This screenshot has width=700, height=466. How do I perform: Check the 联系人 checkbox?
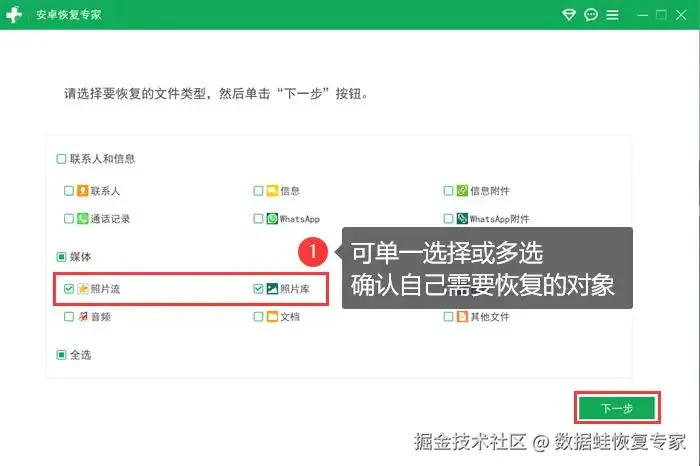(69, 191)
